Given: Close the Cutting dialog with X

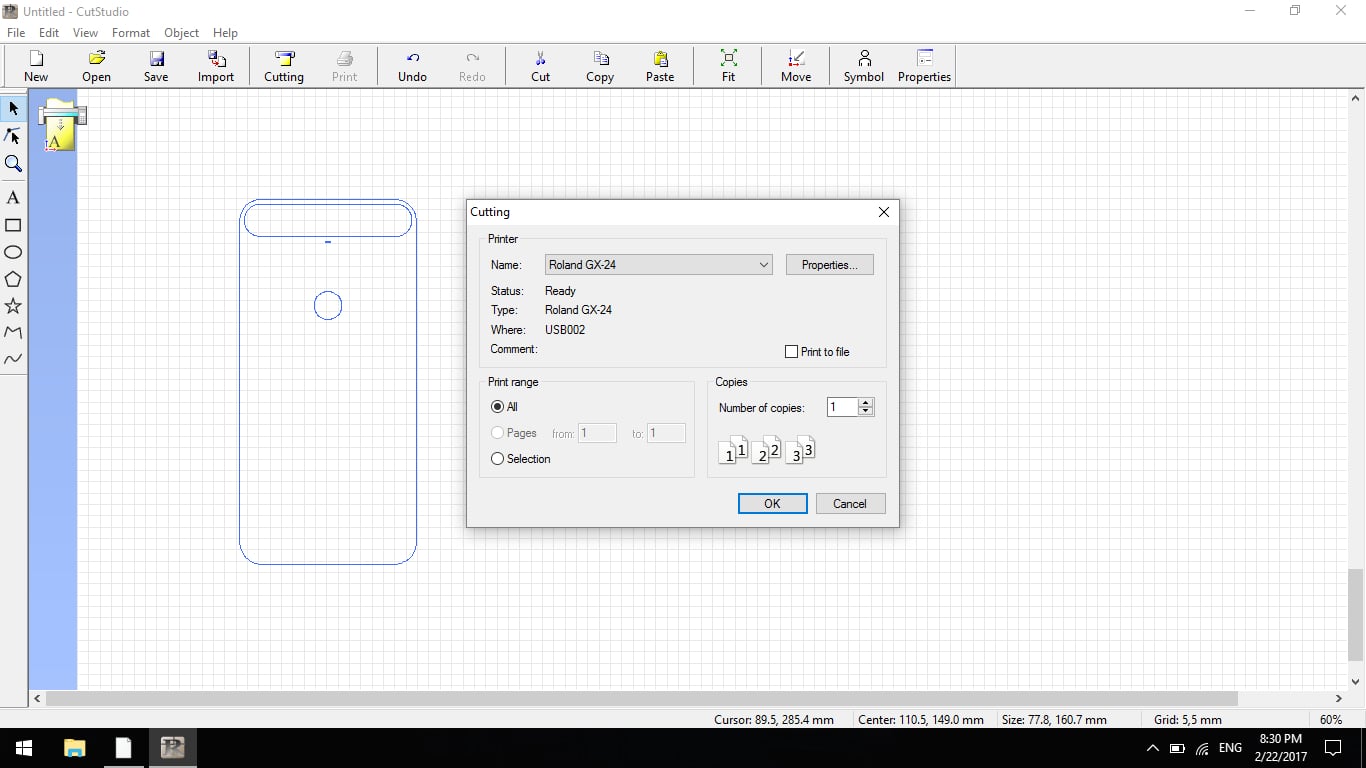Looking at the screenshot, I should point(883,212).
